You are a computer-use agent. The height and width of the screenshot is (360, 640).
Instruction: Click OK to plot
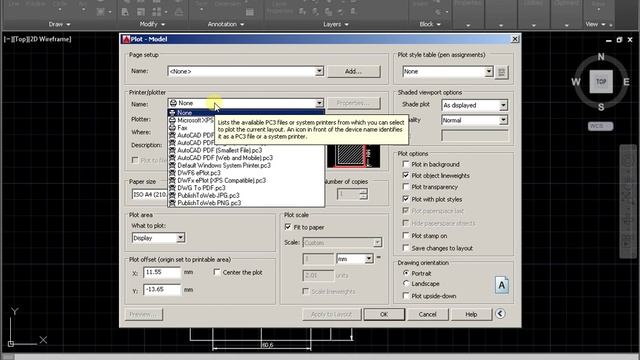point(384,314)
